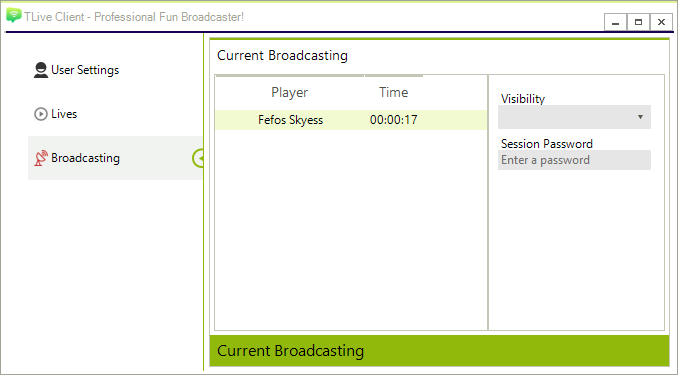Go to the Lives section
The width and height of the screenshot is (678, 375).
[x=115, y=114]
